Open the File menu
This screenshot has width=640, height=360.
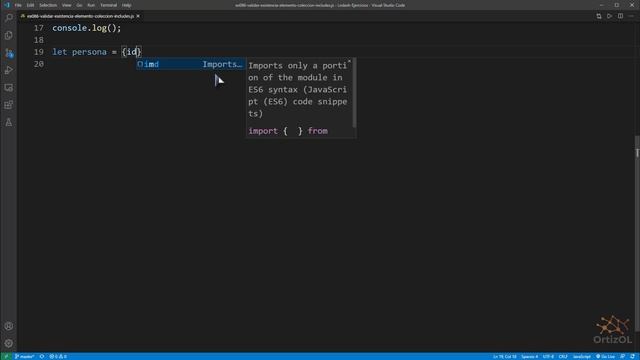(x=18, y=5)
